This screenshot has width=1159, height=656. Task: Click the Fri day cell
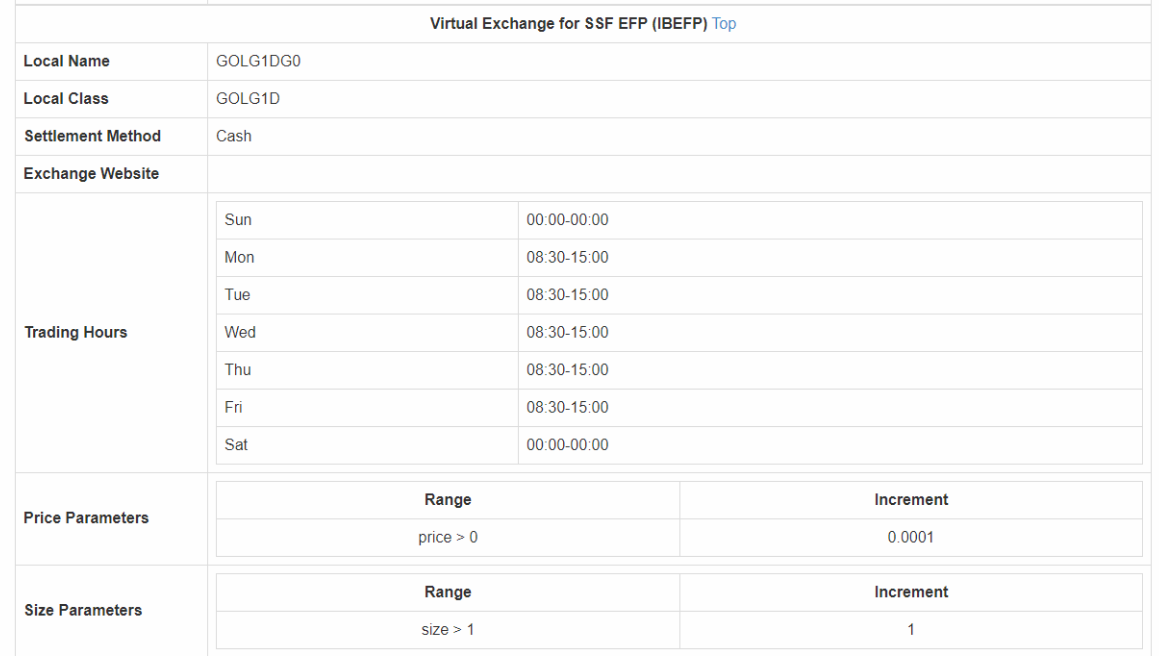[x=233, y=407]
